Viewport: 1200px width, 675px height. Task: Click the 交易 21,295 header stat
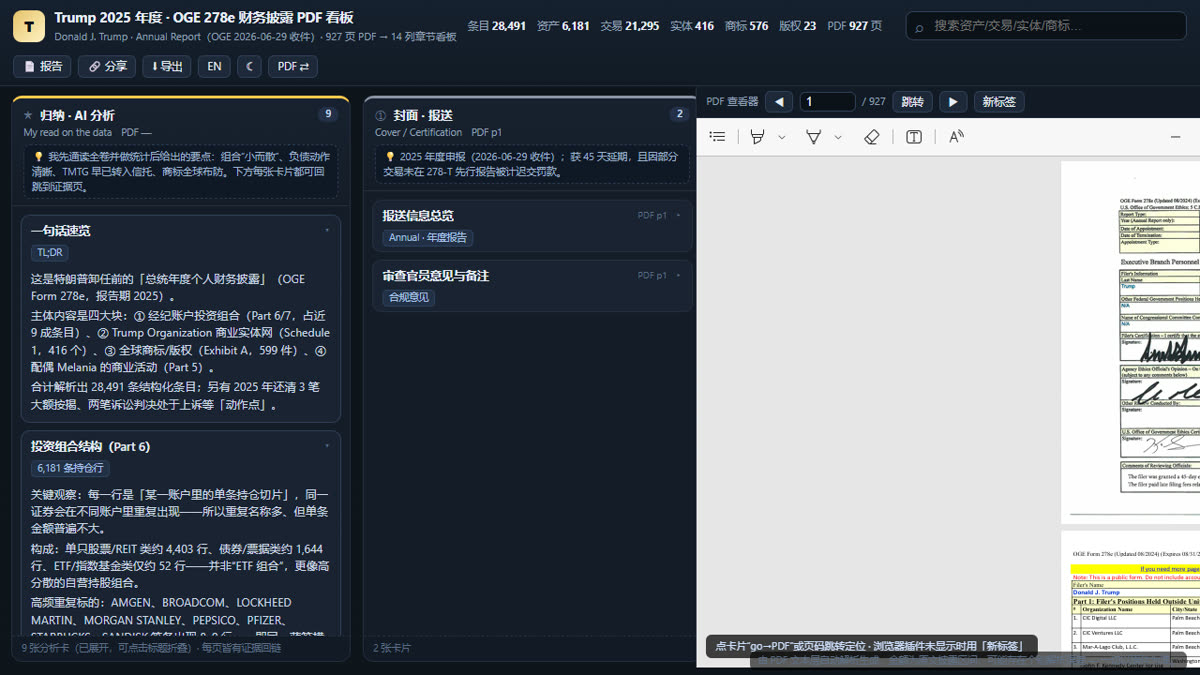pos(630,26)
